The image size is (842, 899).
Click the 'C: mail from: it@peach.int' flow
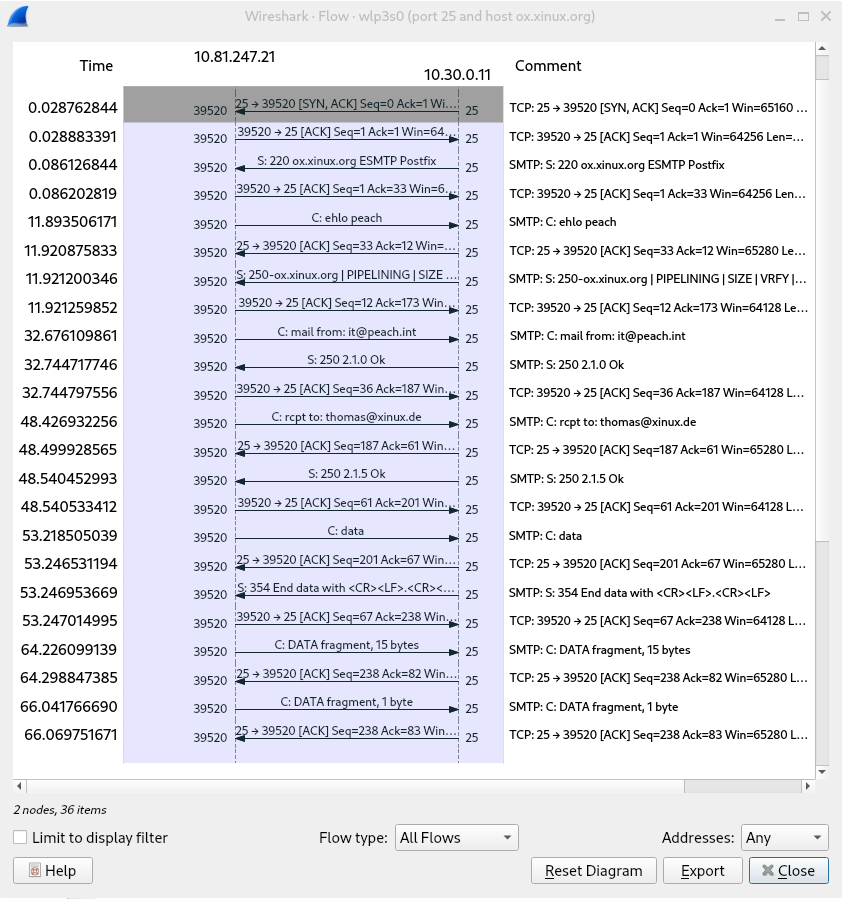345,335
